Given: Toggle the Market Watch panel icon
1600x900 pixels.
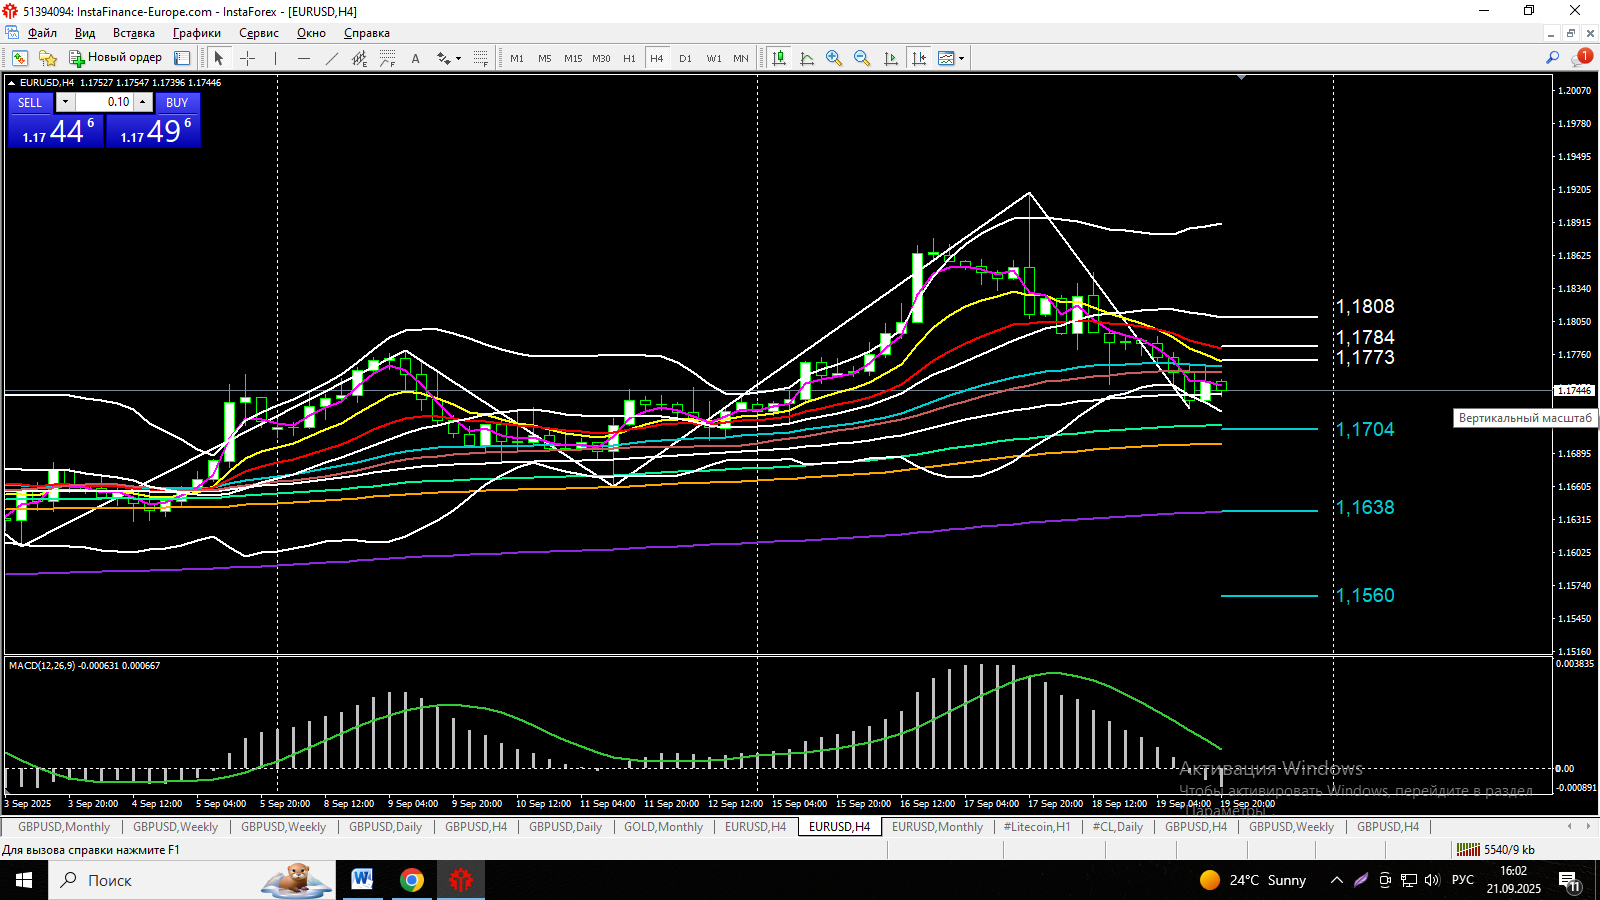Looking at the screenshot, I should pos(182,58).
